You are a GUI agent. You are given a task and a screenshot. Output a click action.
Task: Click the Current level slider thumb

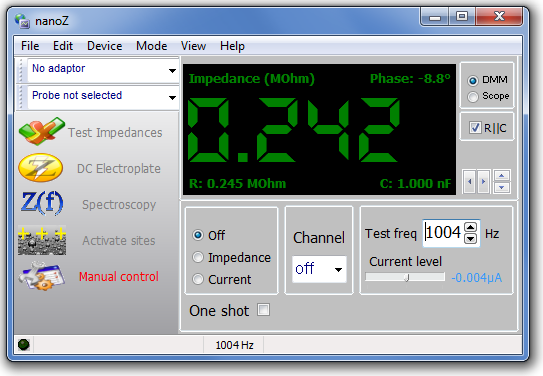coord(407,277)
